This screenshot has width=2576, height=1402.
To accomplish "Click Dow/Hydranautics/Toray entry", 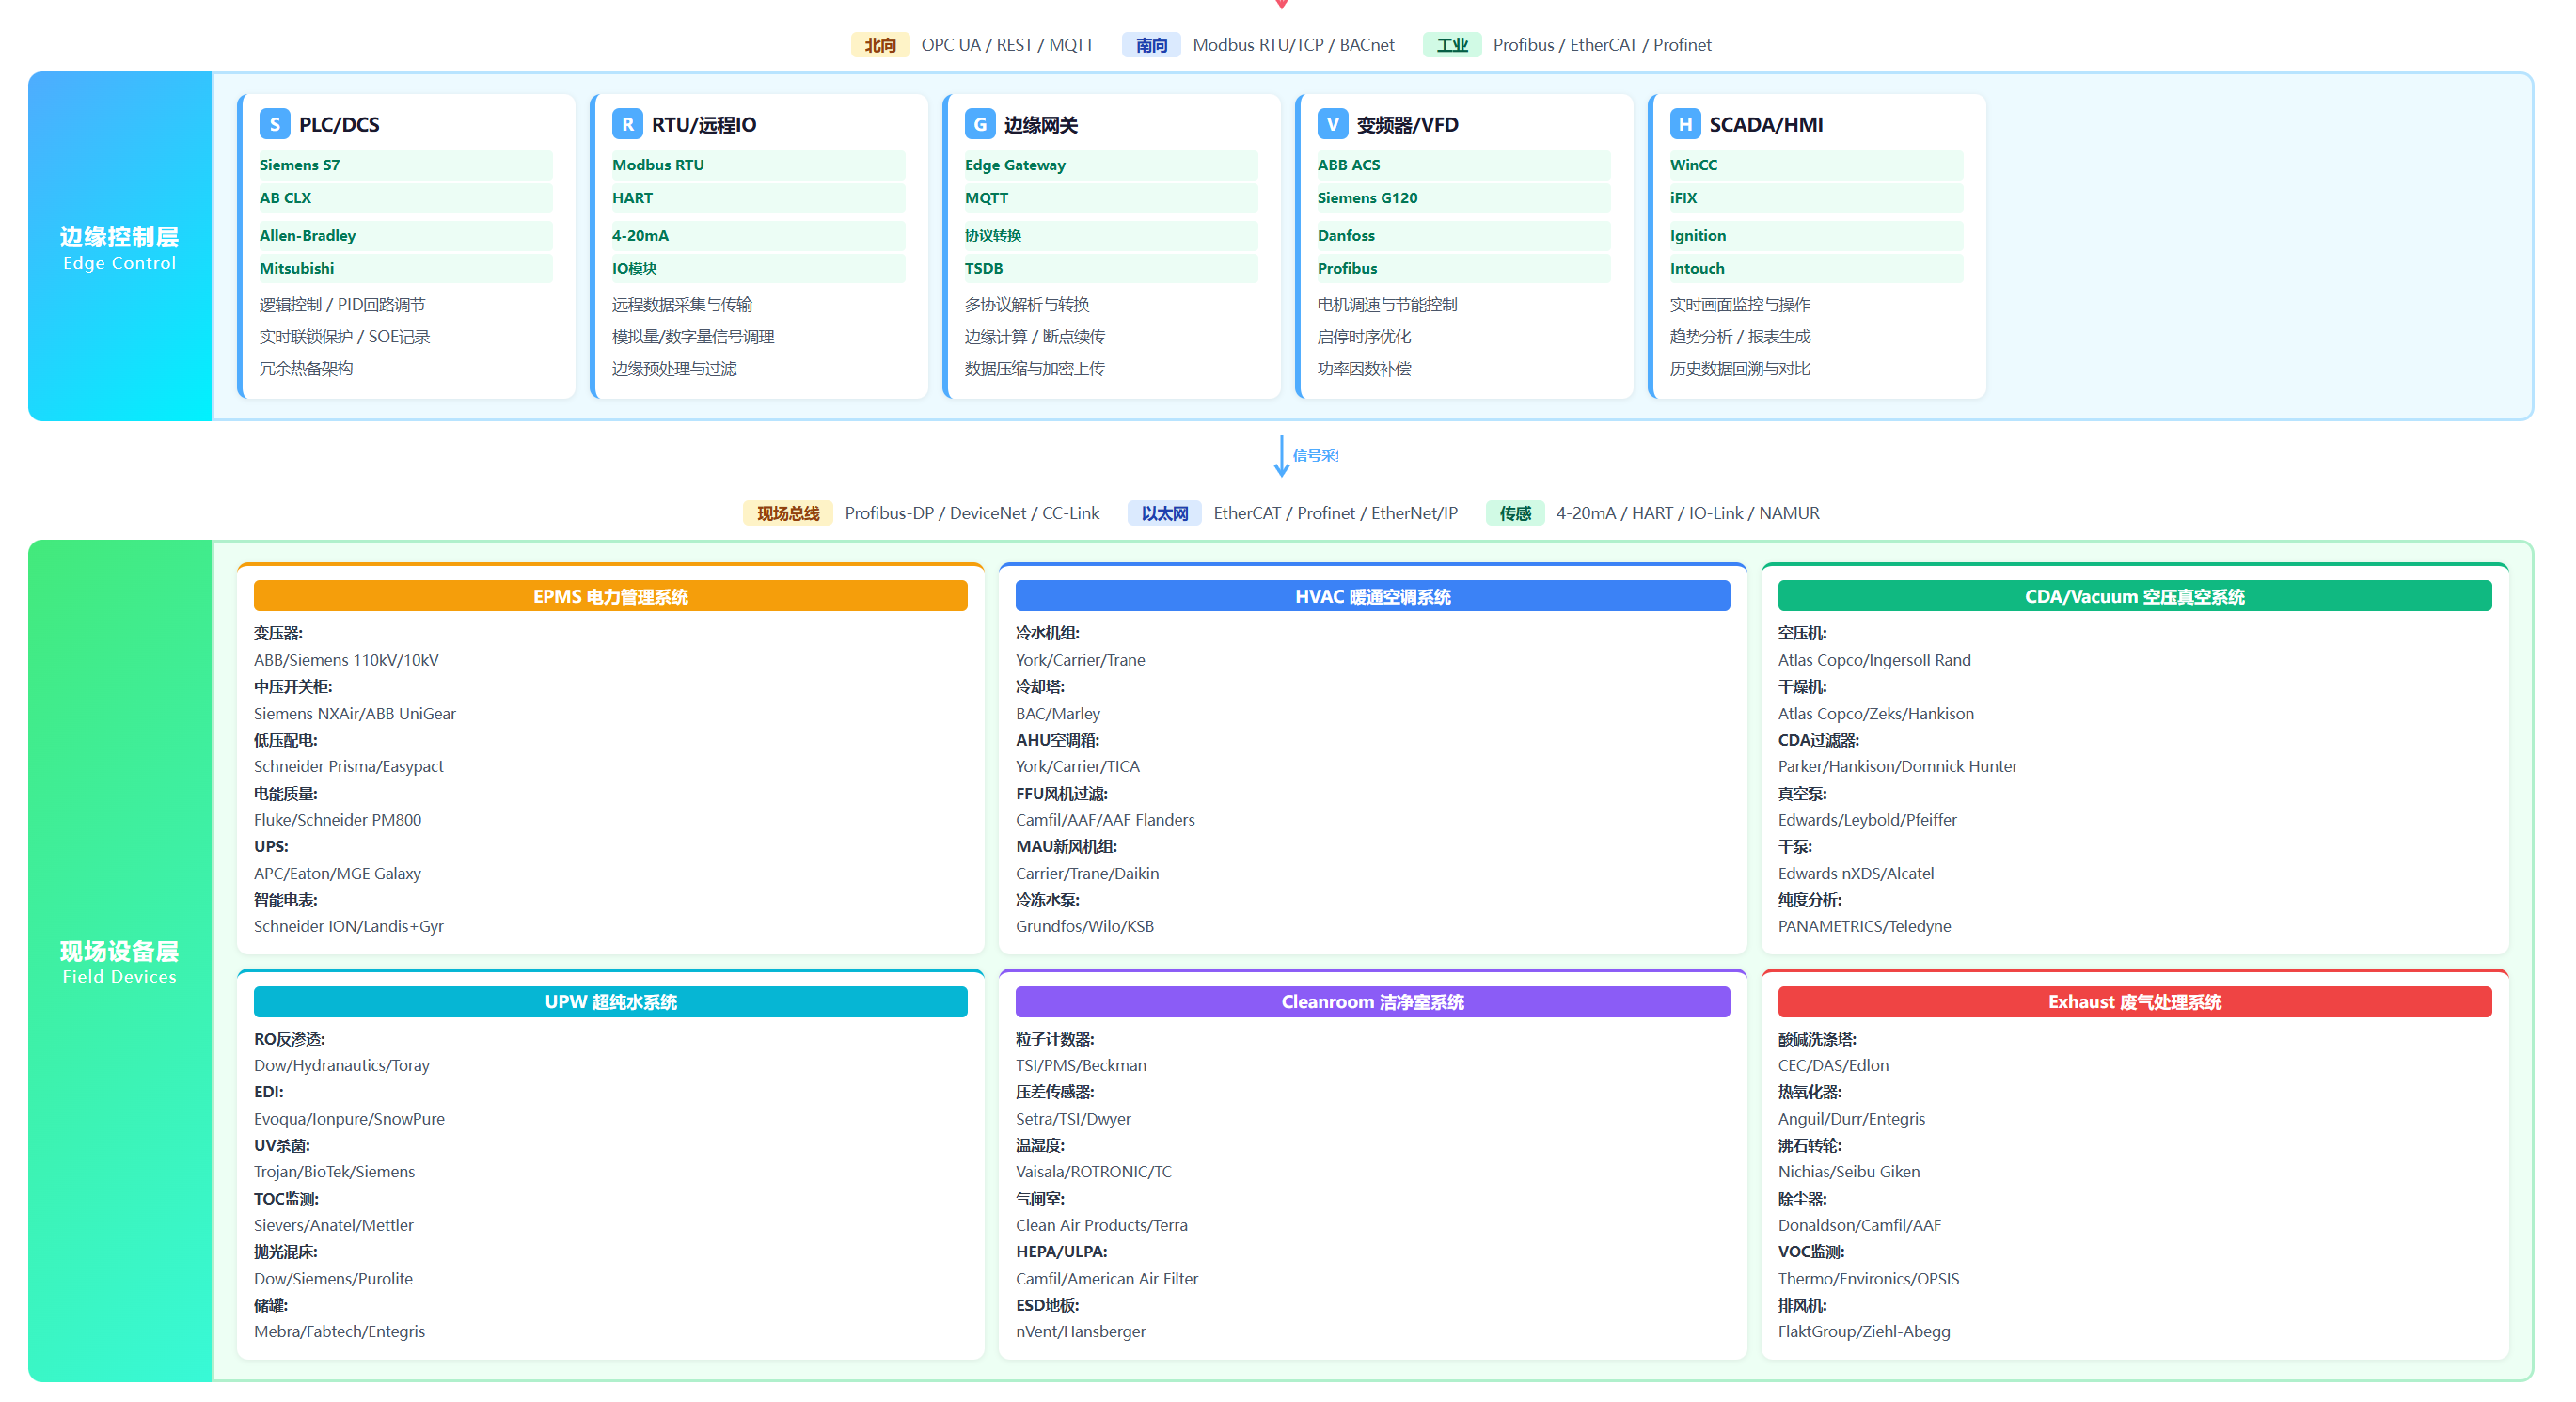I will pos(342,1065).
